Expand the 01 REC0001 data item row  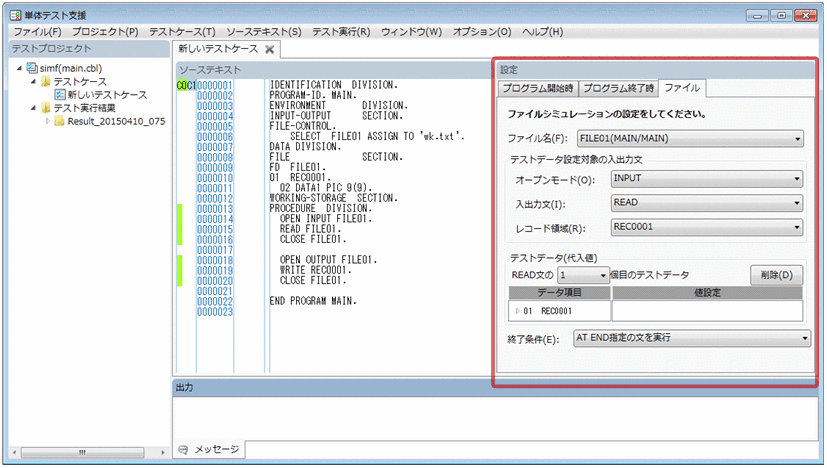click(x=517, y=311)
